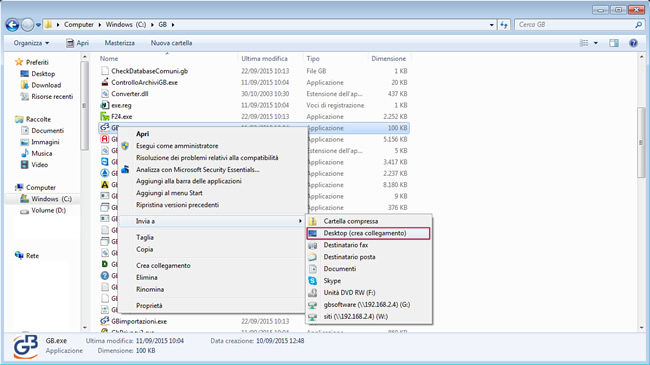Click the refresh button next to address bar
This screenshot has width=650, height=365.
504,25
